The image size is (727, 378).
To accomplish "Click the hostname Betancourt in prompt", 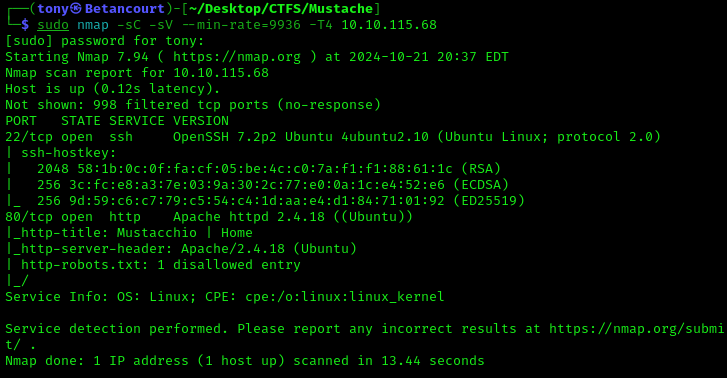I will tap(125, 9).
